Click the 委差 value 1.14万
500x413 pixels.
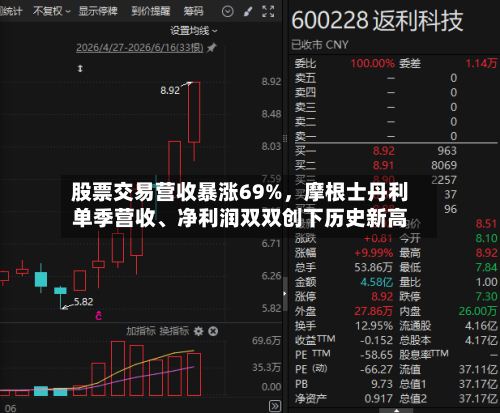click(x=481, y=63)
